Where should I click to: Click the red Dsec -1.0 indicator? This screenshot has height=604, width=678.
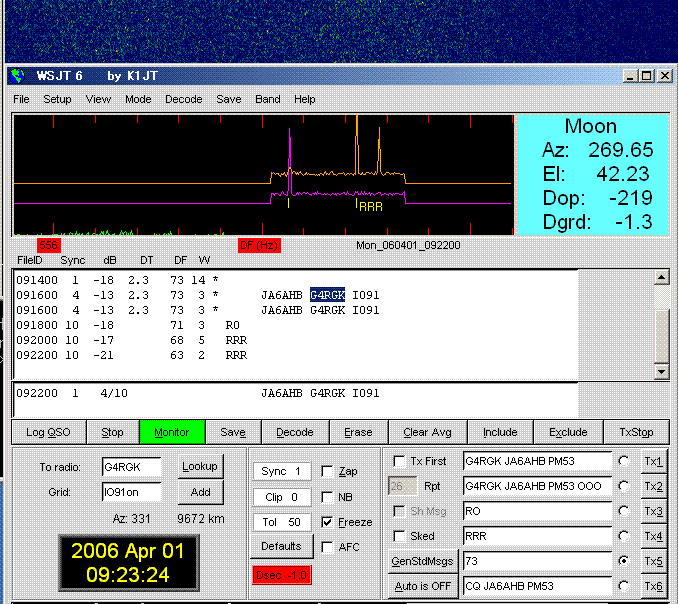[x=281, y=575]
